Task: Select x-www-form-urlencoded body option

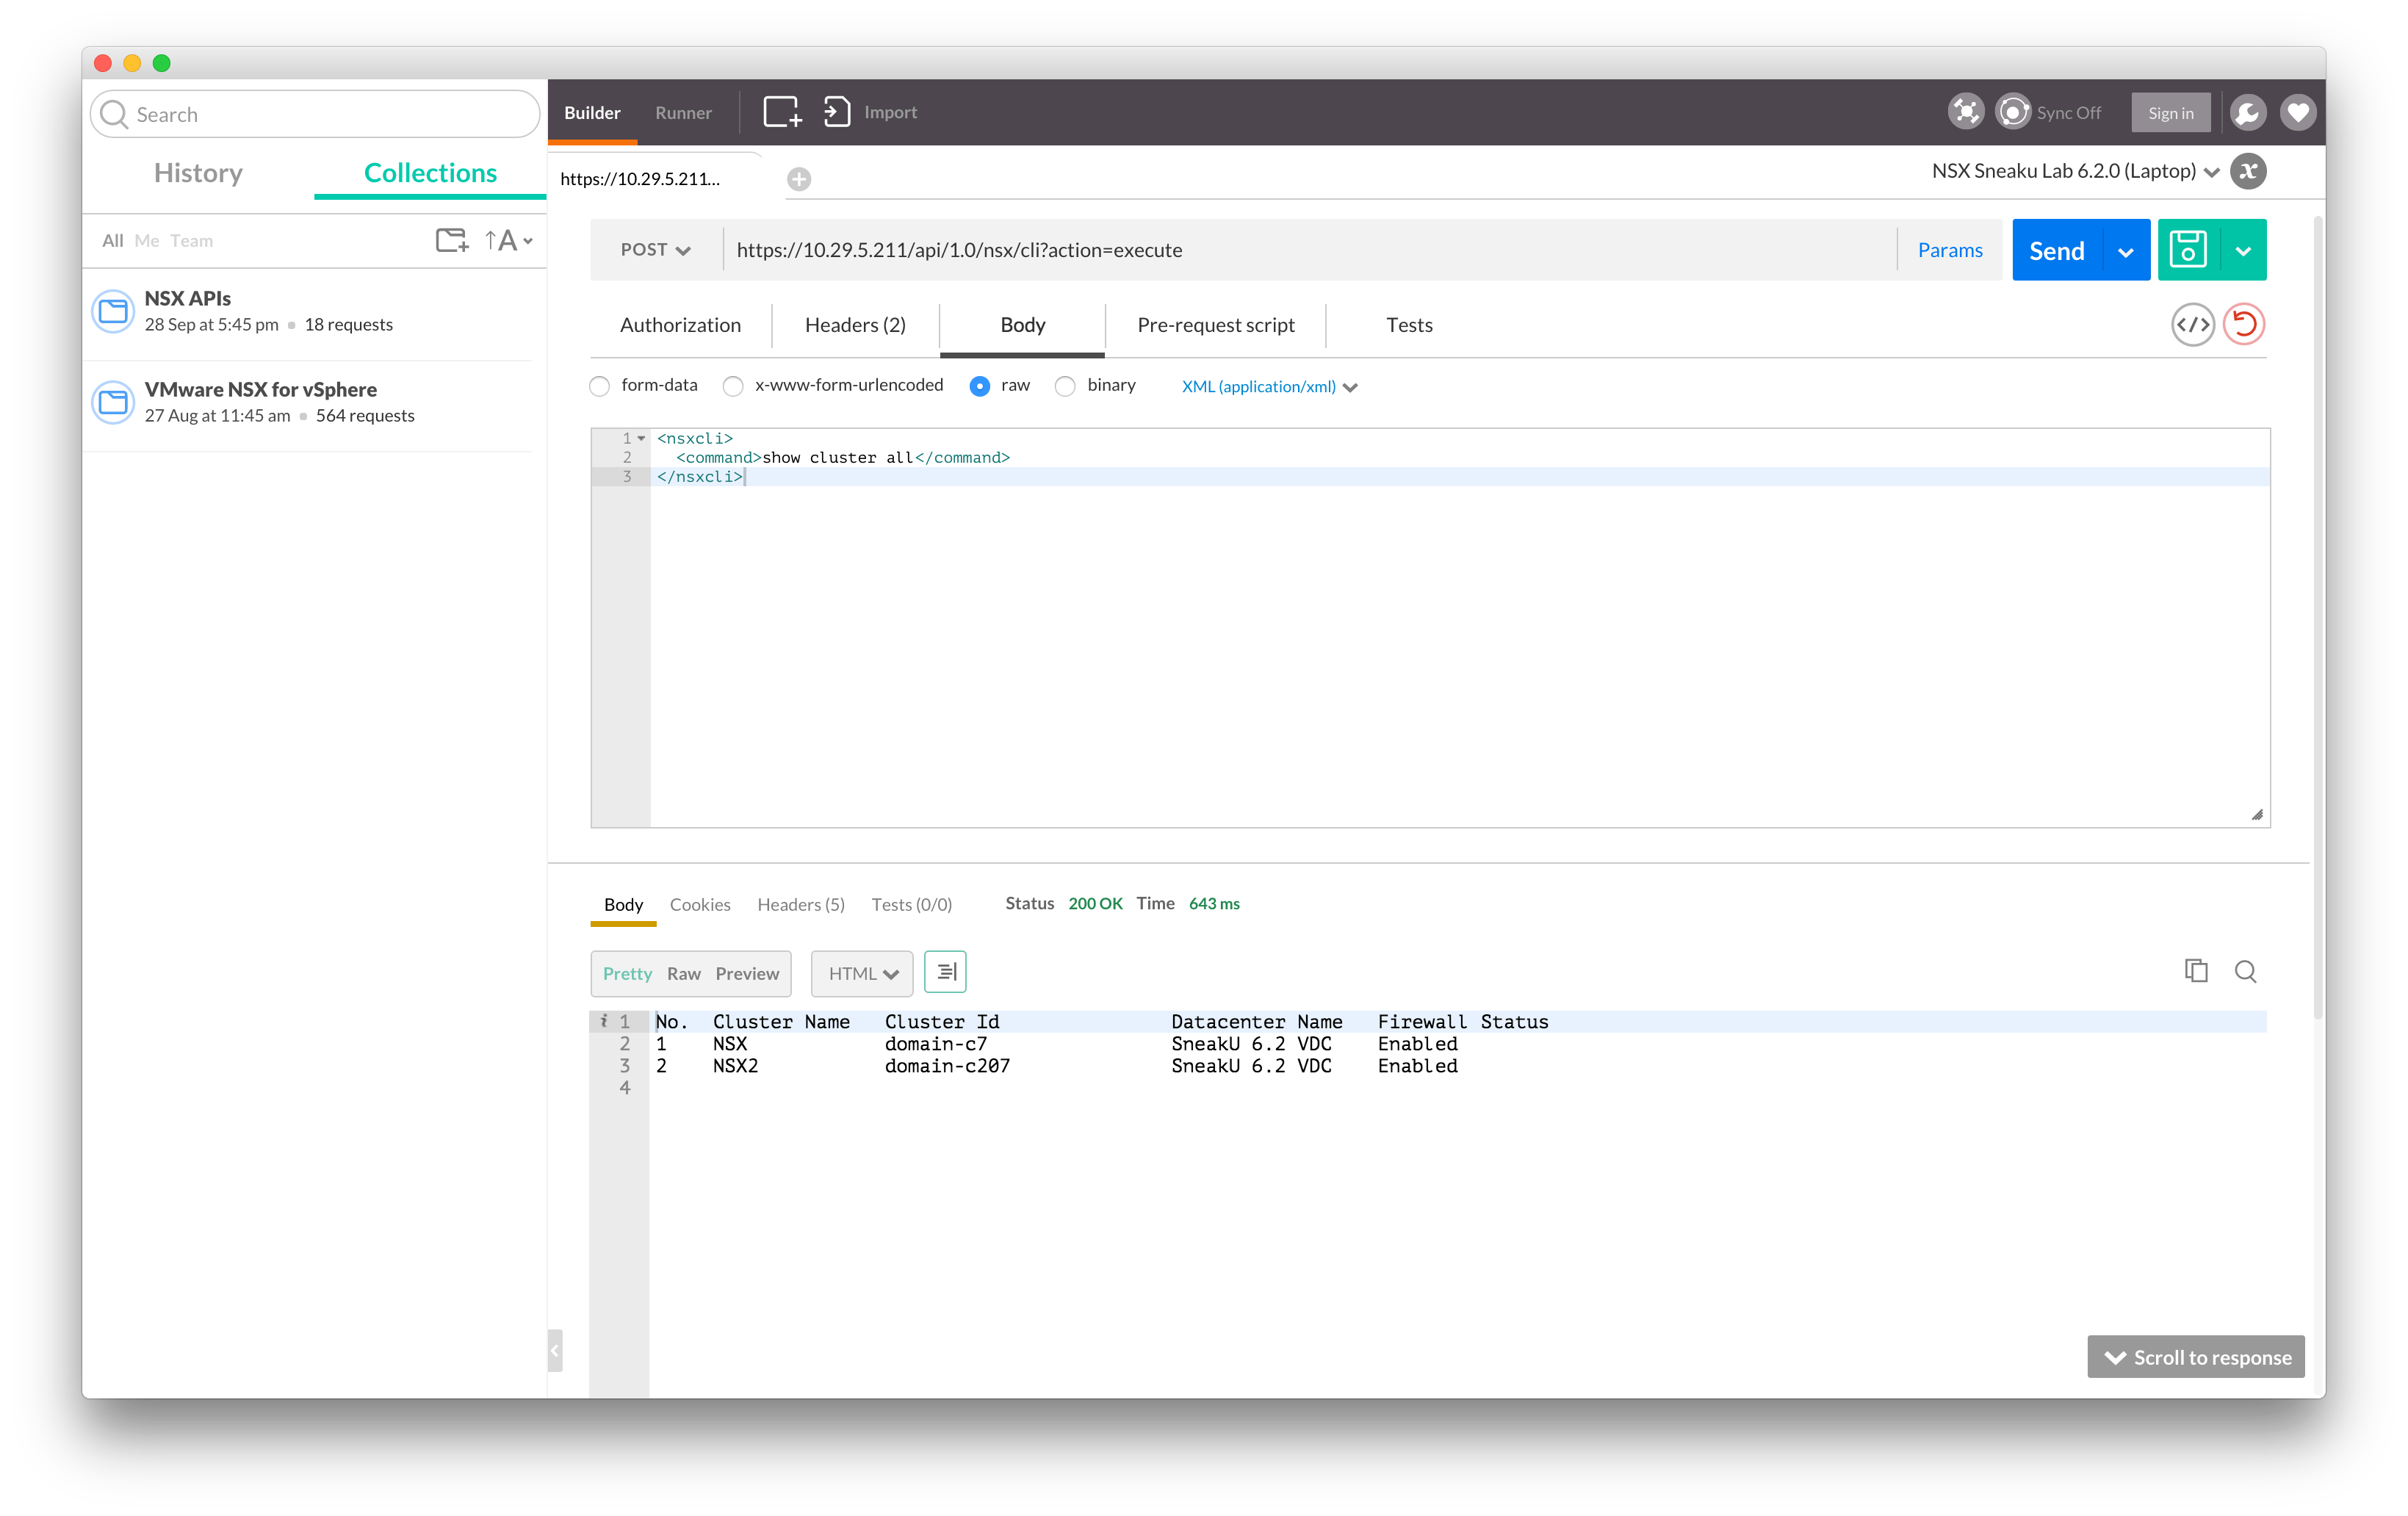Action: click(x=734, y=387)
